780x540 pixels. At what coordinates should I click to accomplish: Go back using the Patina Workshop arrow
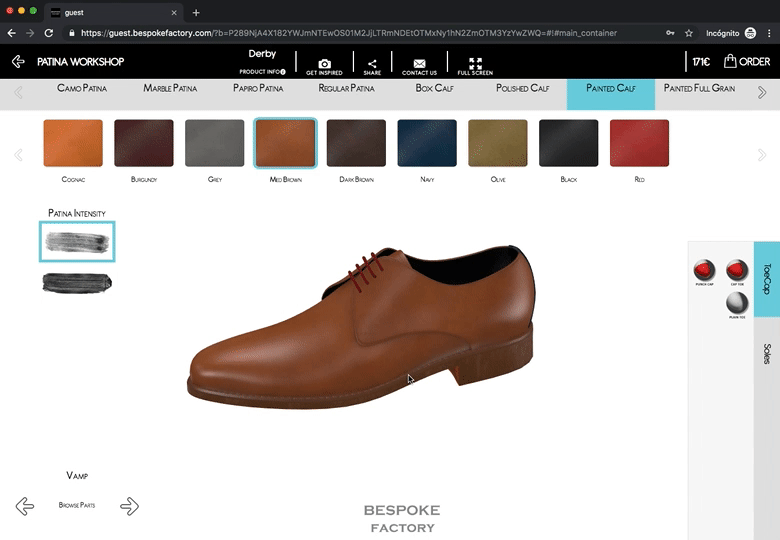[x=18, y=62]
